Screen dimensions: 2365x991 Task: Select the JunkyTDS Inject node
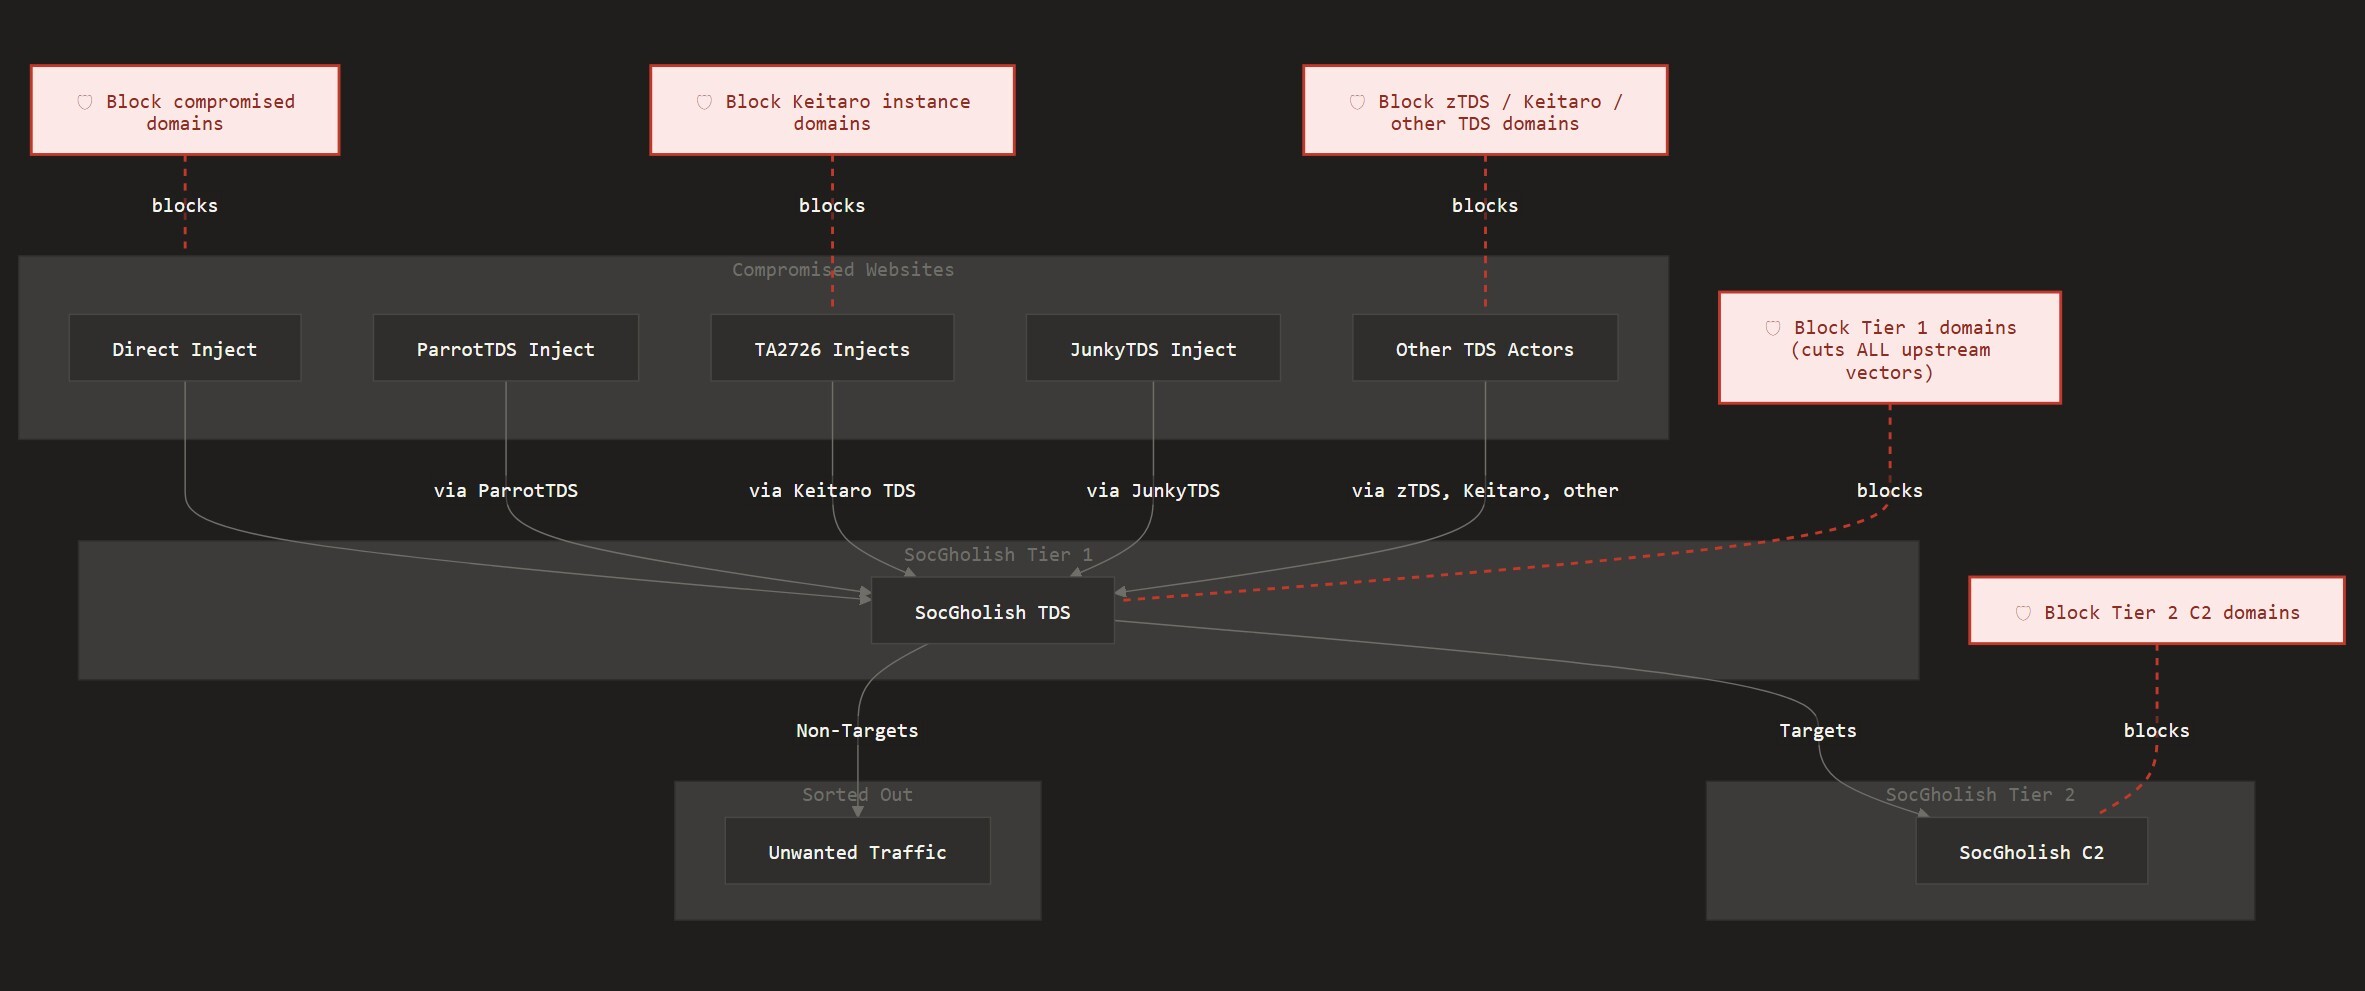click(x=1153, y=348)
